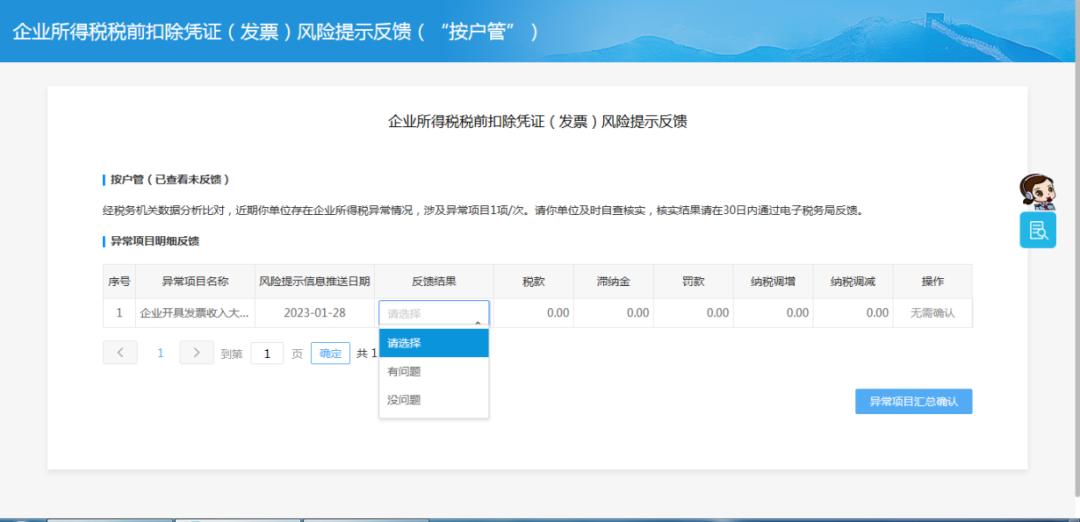Click the 风险提示信息推送日期 column header
This screenshot has height=522, width=1080.
pos(315,281)
